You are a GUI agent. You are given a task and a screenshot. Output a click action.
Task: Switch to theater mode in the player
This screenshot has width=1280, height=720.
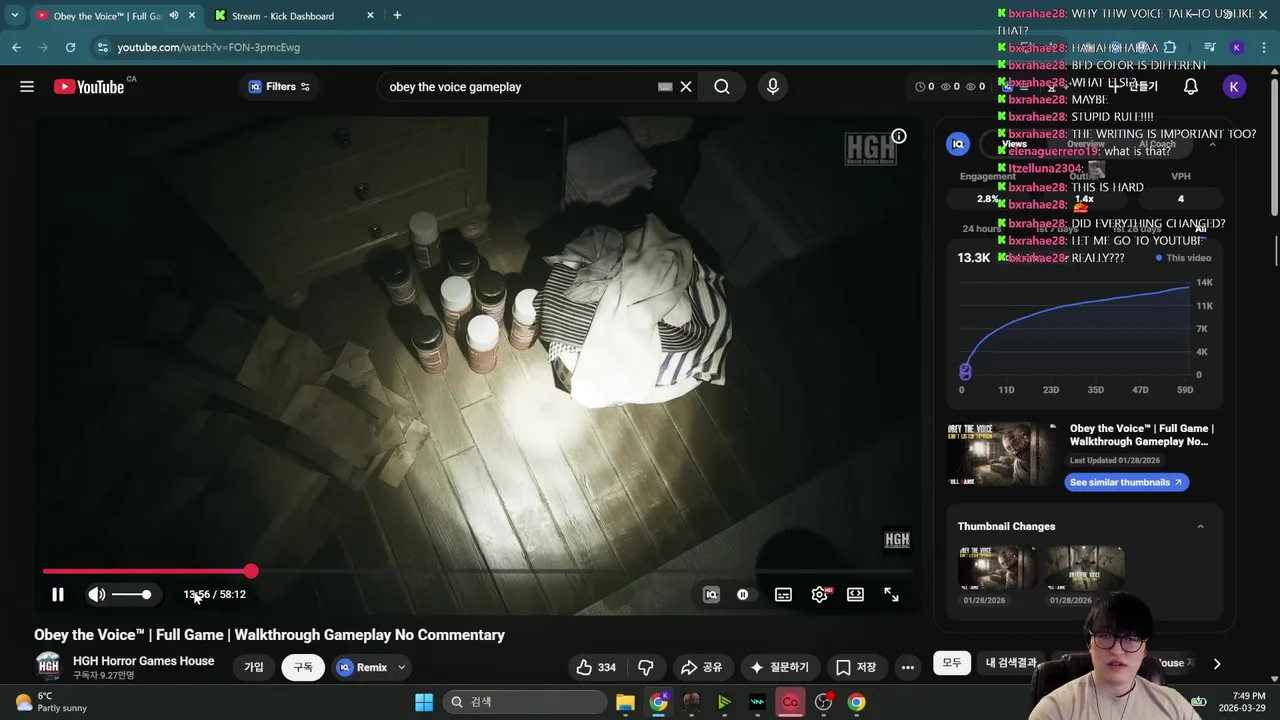pos(855,594)
